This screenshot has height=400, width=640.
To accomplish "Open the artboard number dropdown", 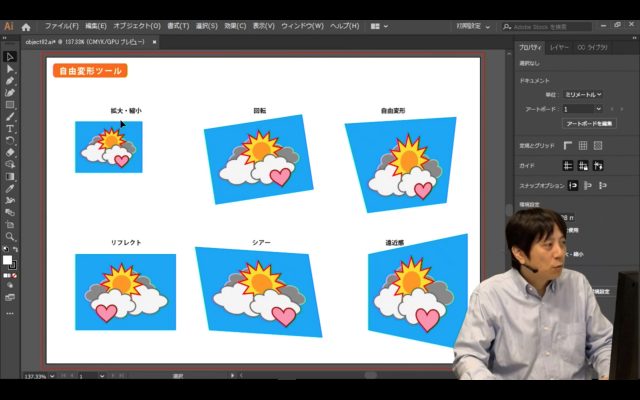I will coord(598,109).
